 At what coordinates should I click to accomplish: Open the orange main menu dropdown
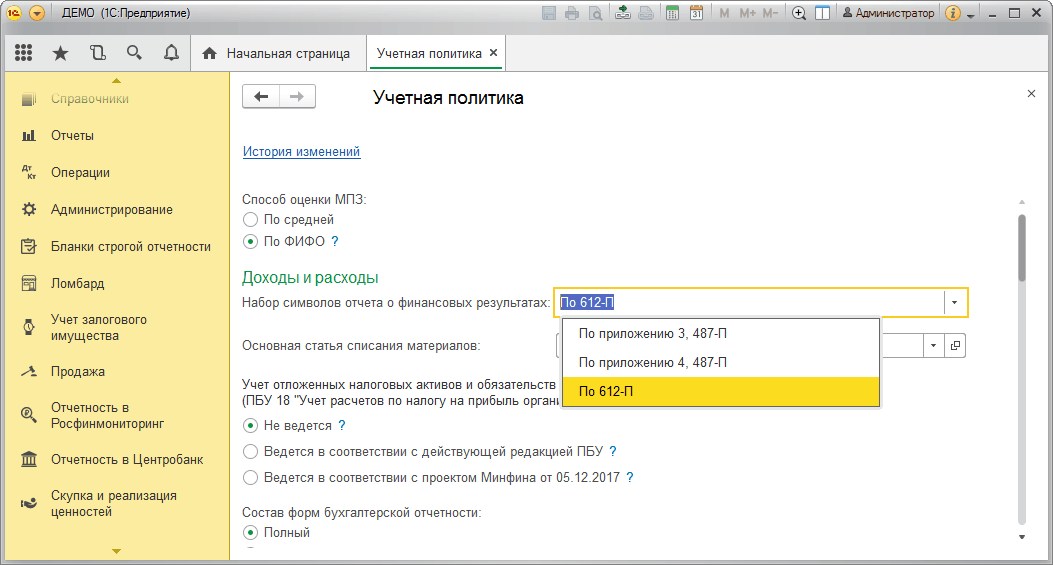click(37, 13)
